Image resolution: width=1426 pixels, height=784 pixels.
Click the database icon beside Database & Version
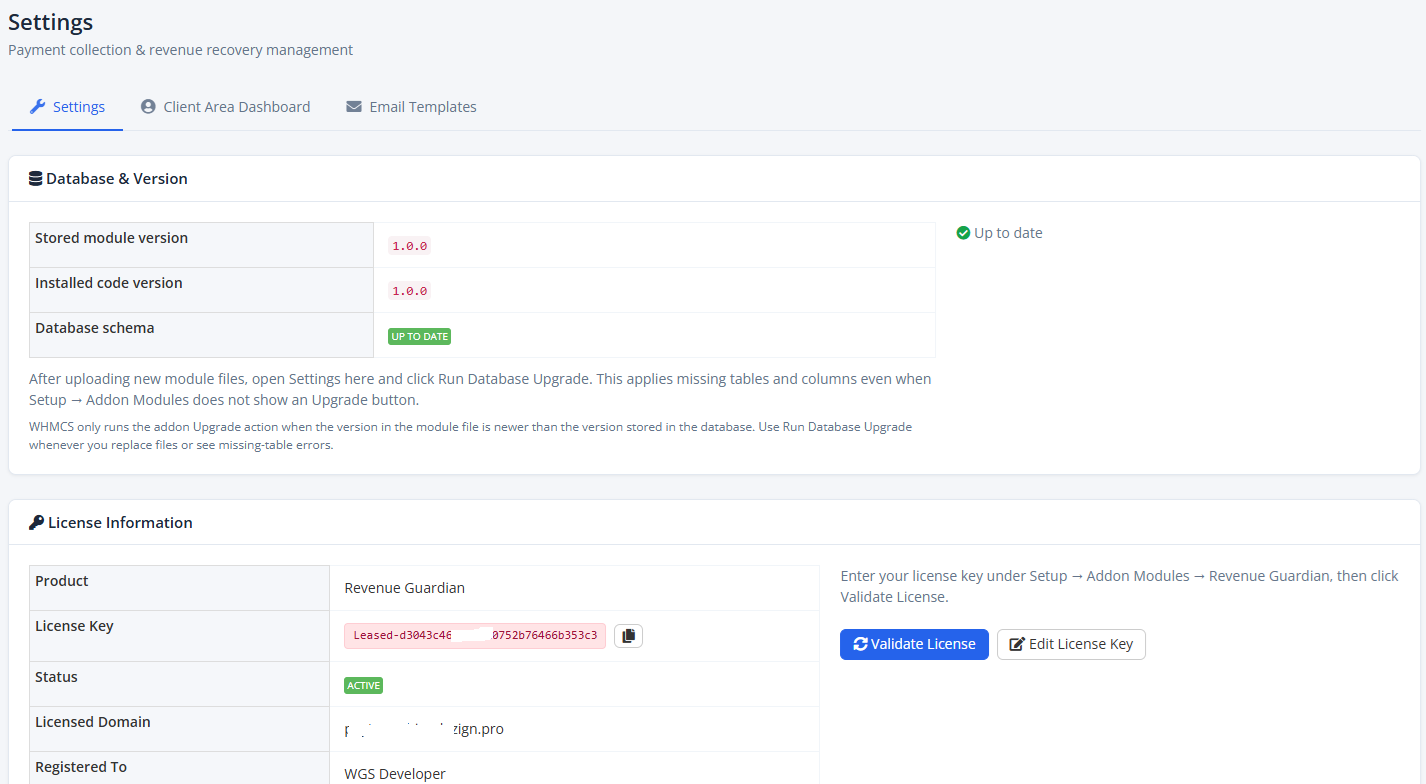point(36,179)
